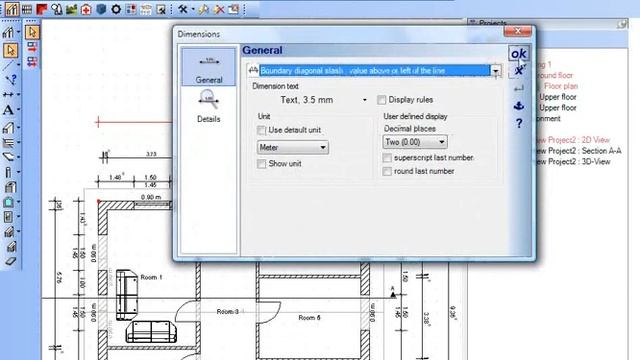Click the anchor icon in Dimensions dialog

[x=518, y=106]
